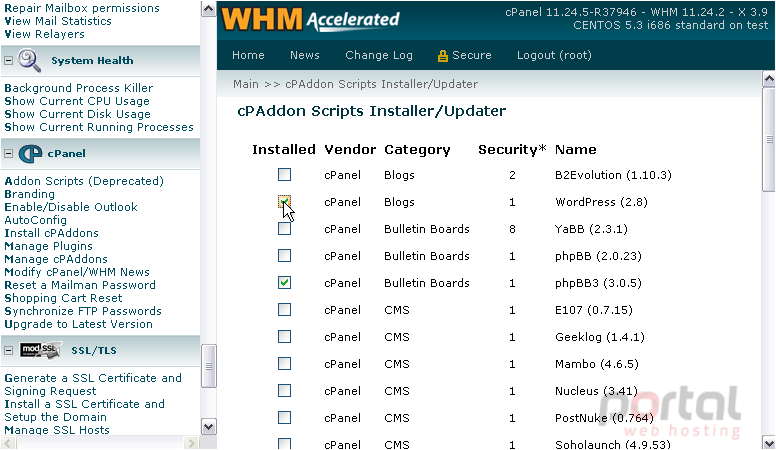Check the Geeklog (1.4.1) checkbox

pyautogui.click(x=285, y=337)
